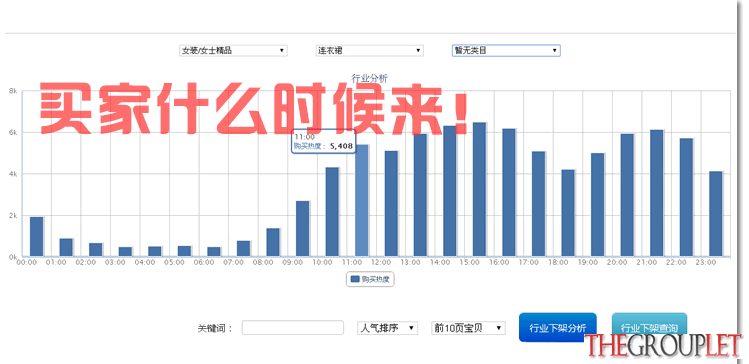Toggle the 购买热度 legend series
749x364 pixels.
(x=370, y=279)
